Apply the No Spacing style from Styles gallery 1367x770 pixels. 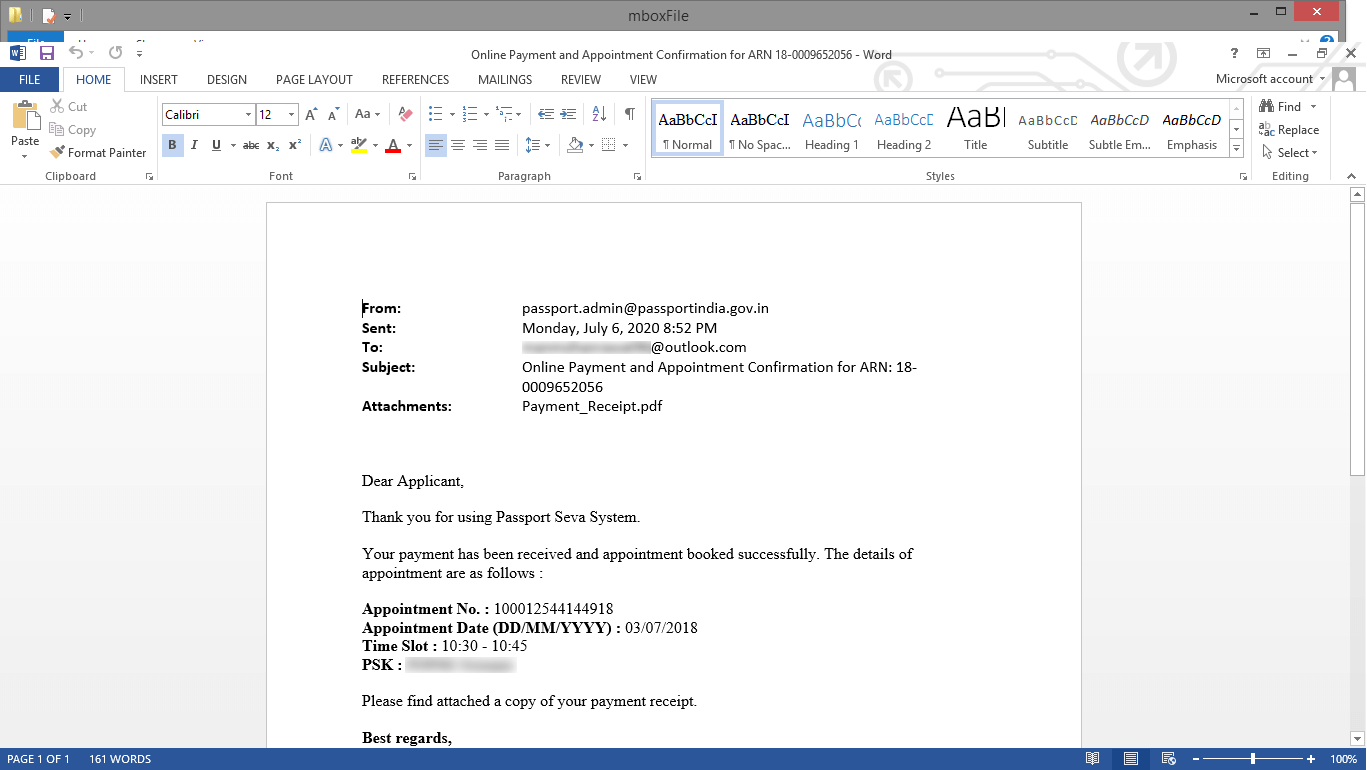(759, 127)
